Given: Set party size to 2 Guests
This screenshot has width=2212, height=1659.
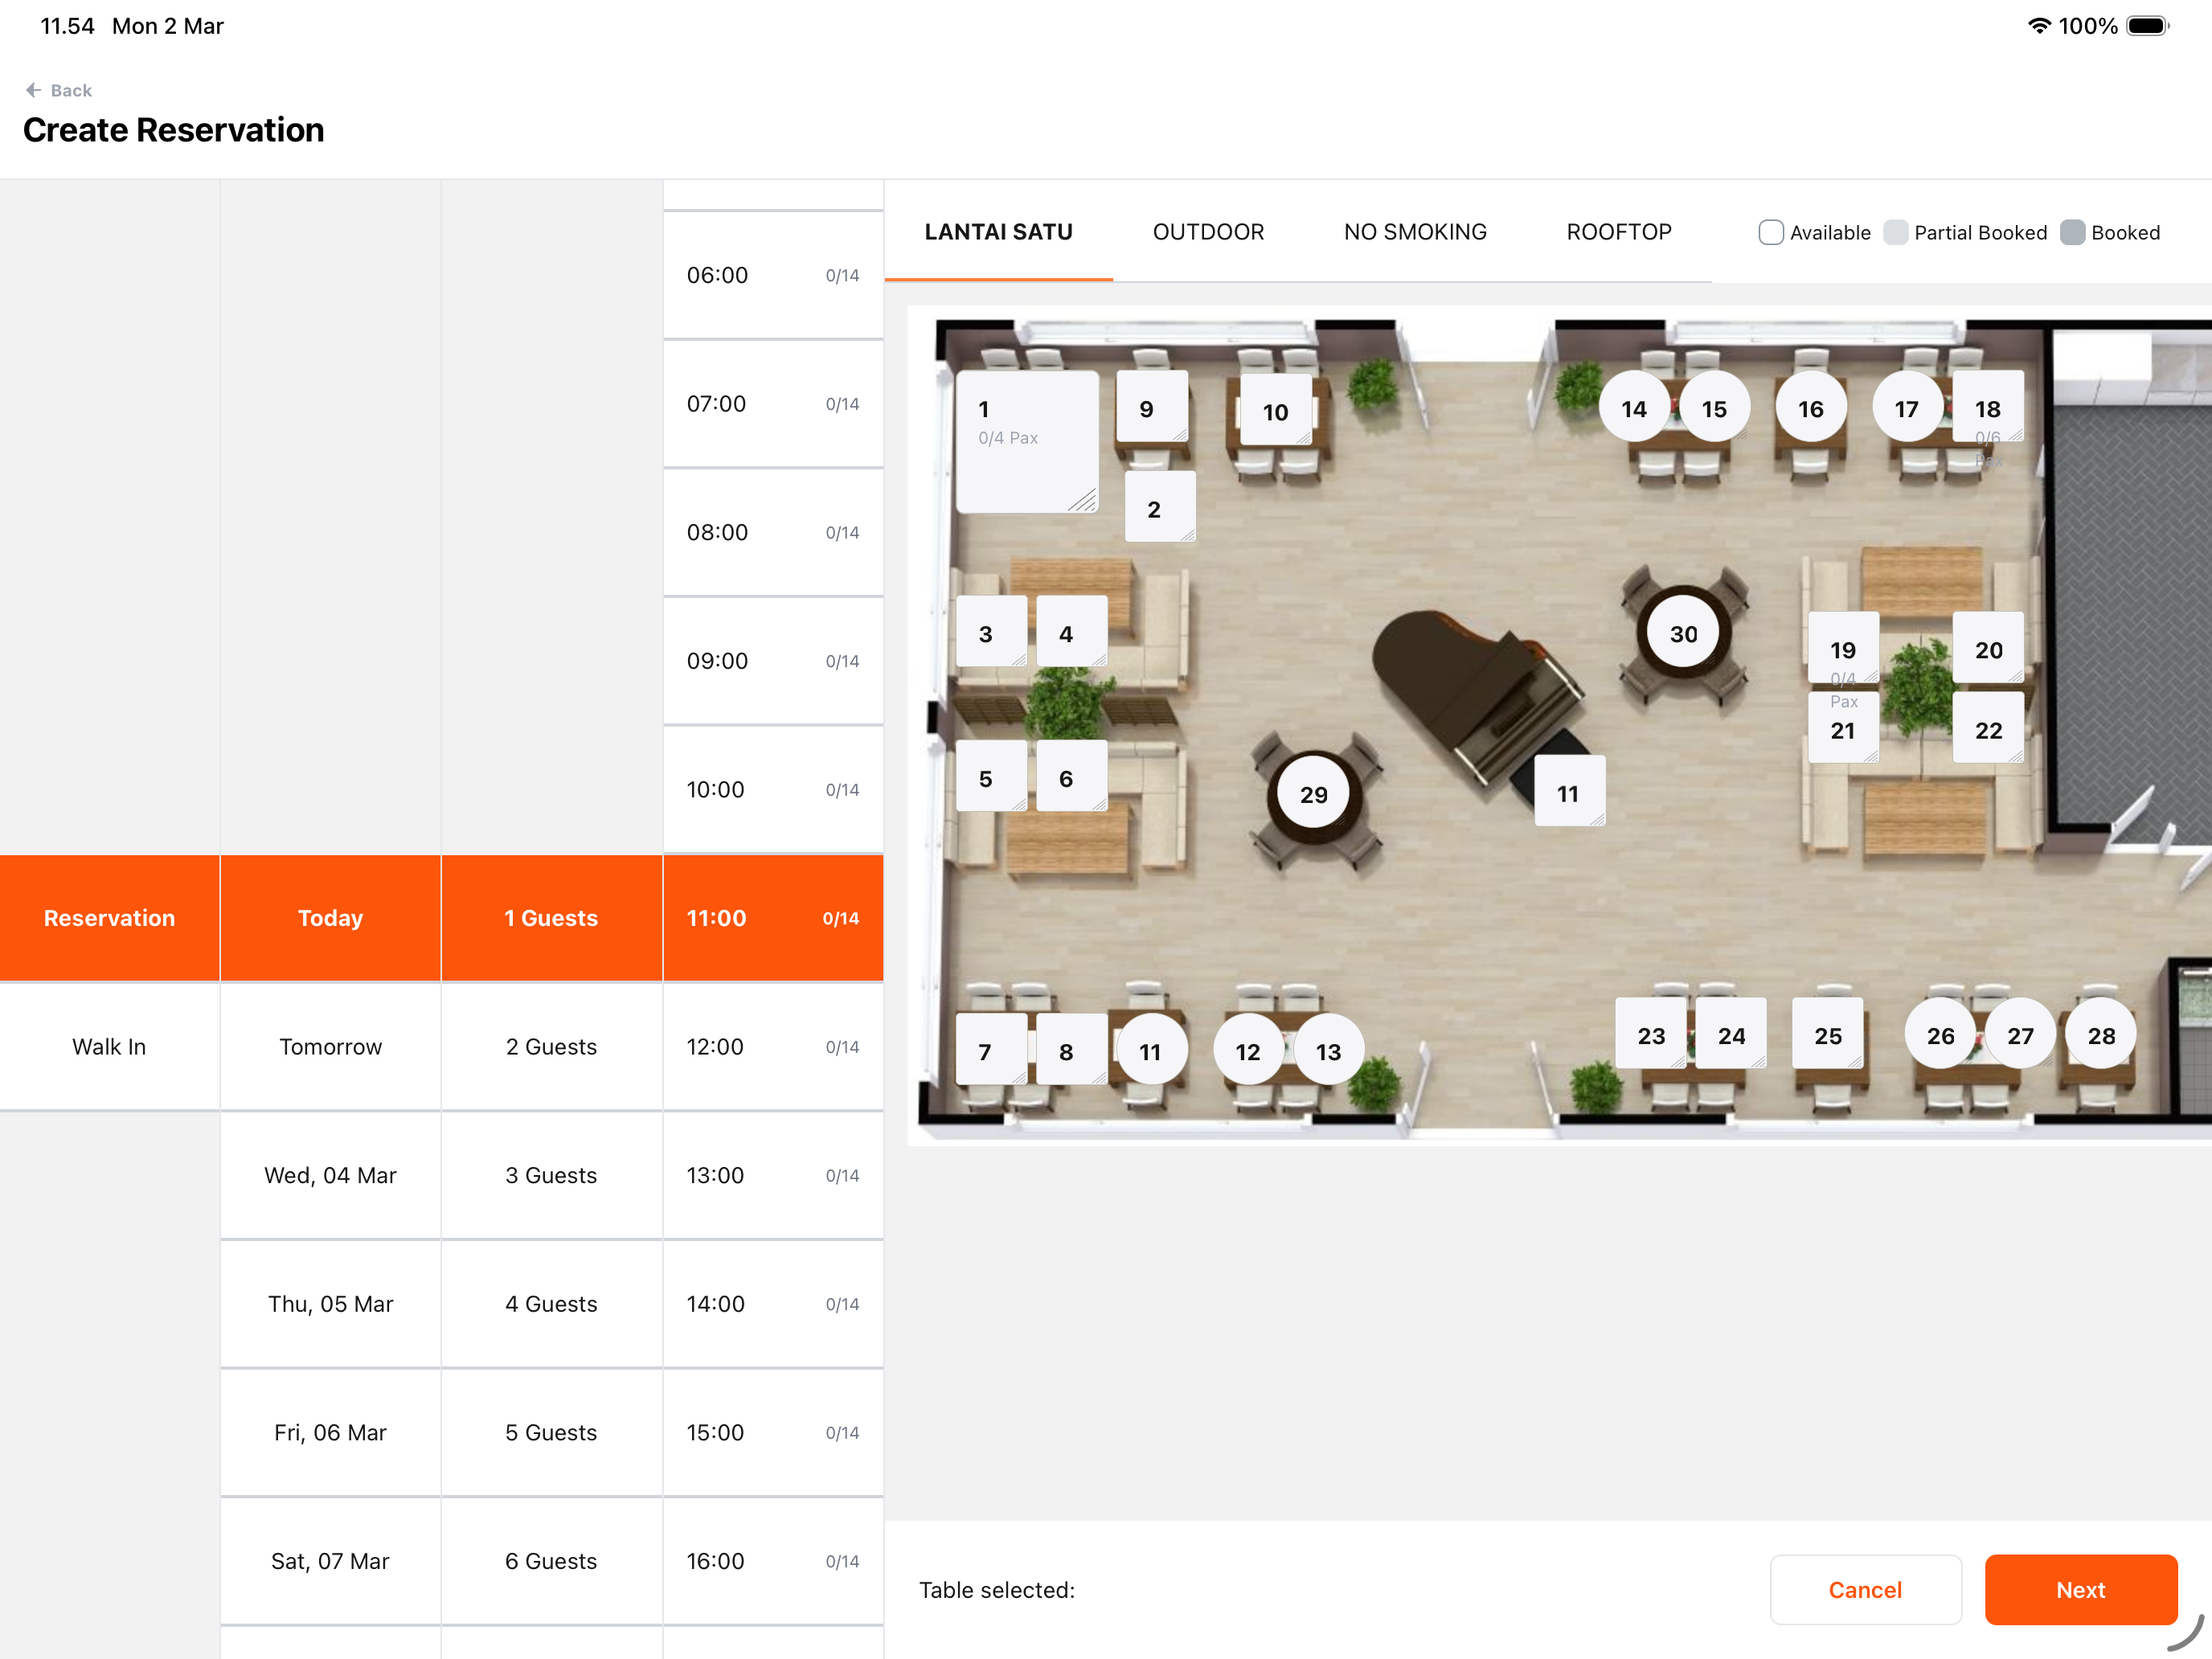Looking at the screenshot, I should coord(551,1046).
